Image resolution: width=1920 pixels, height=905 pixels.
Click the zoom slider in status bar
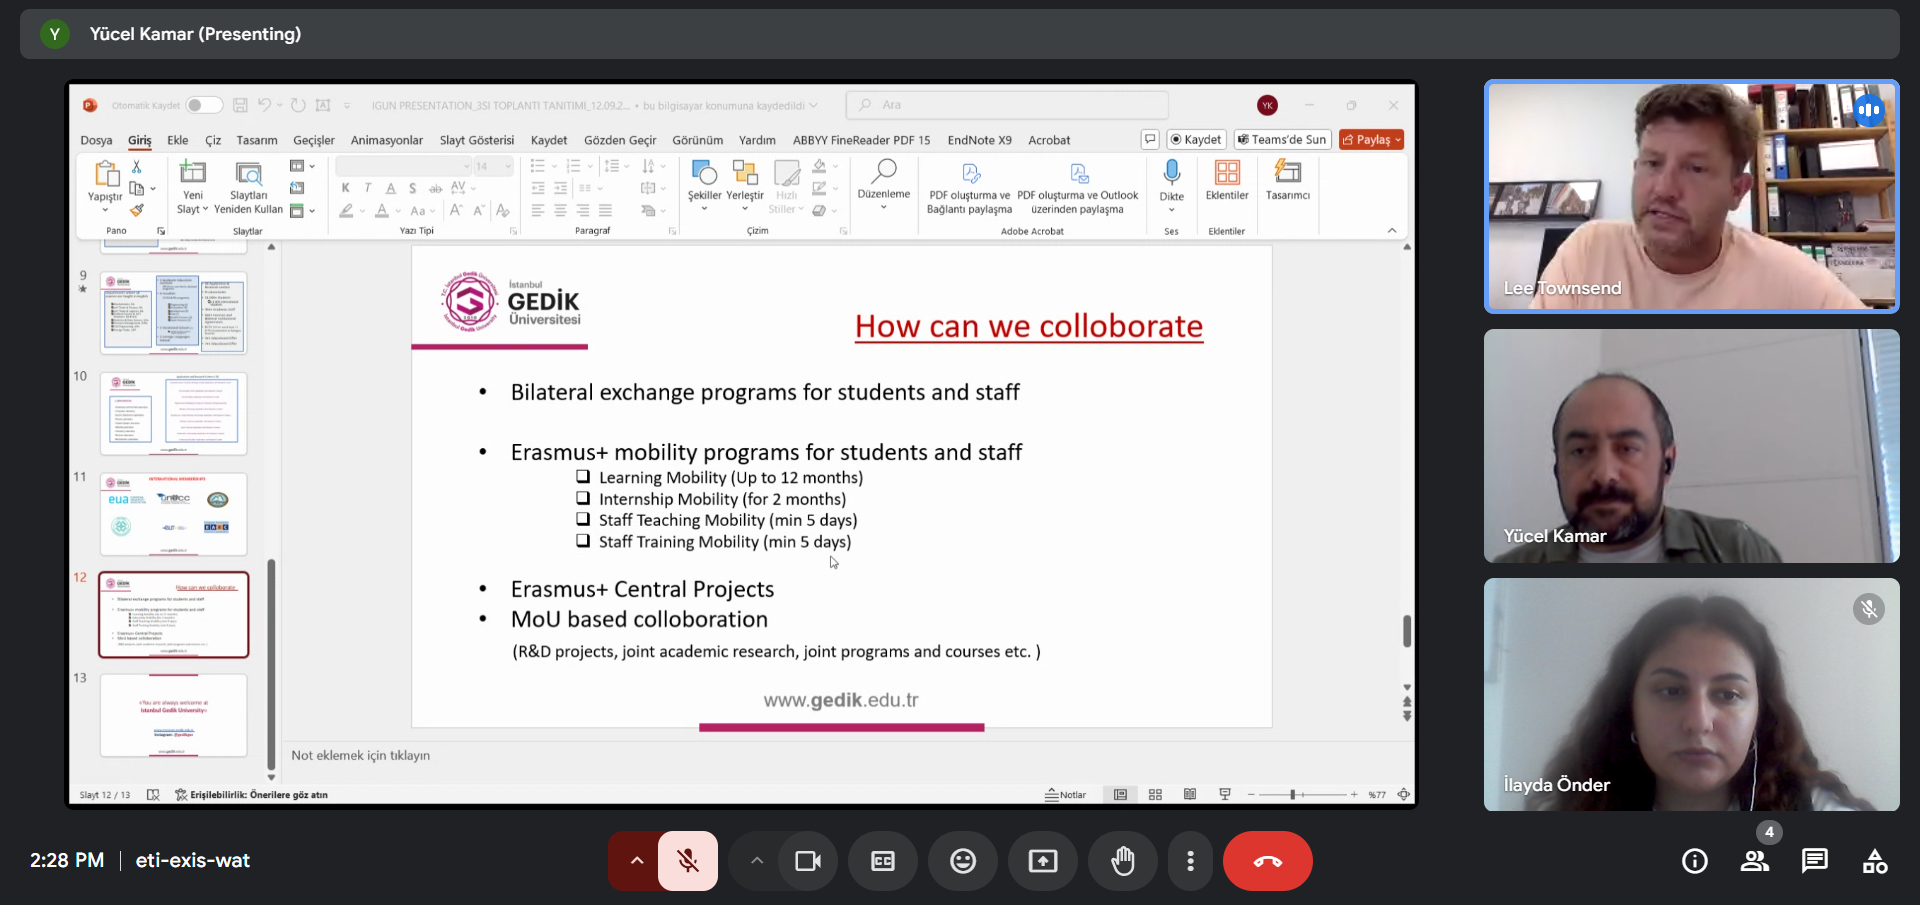tap(1303, 795)
